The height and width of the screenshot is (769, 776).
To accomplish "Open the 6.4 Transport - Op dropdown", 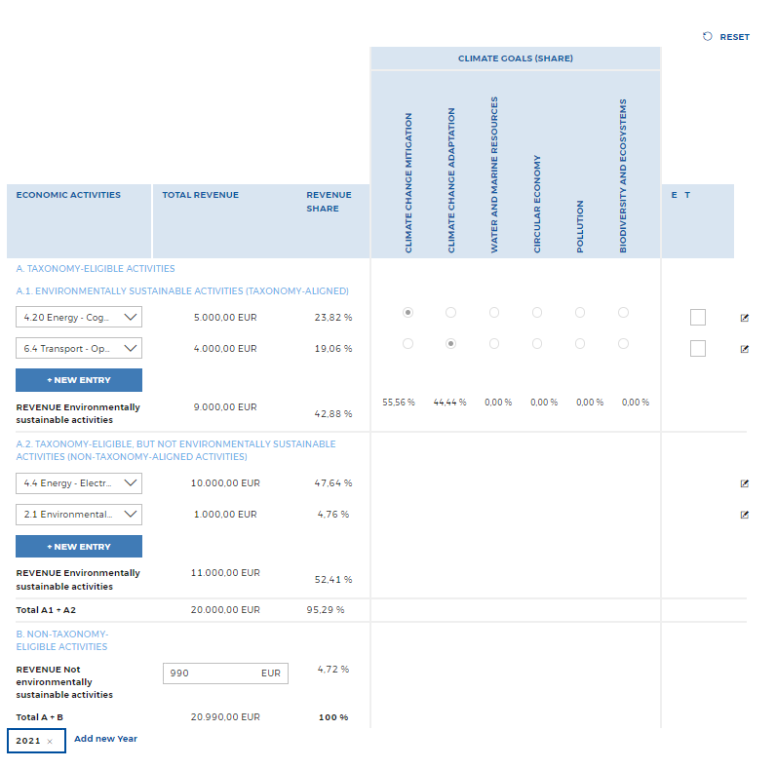I will (79, 348).
